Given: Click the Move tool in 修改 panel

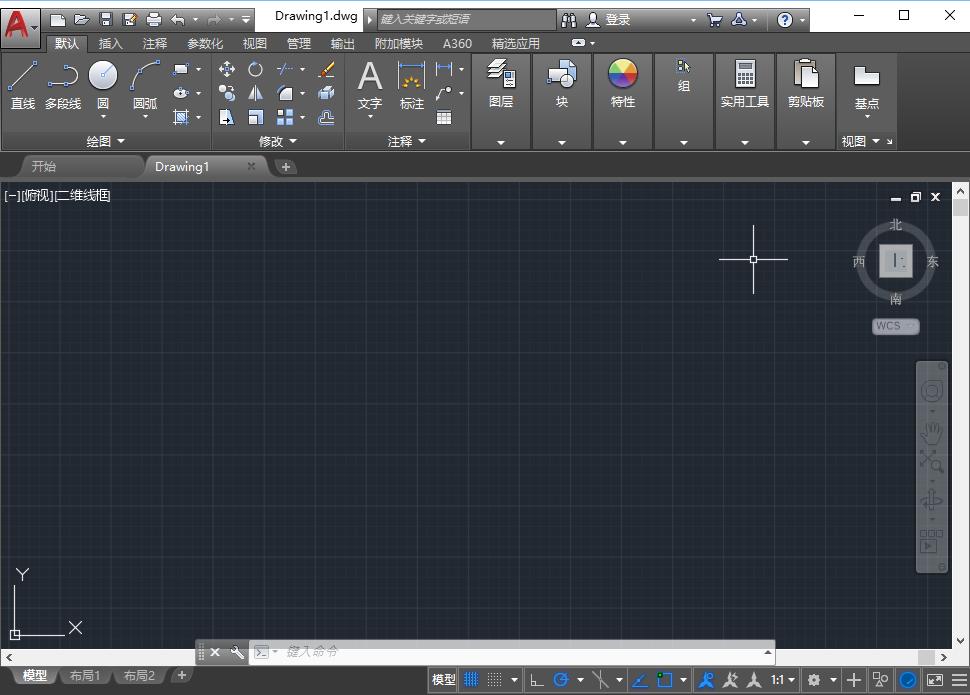Looking at the screenshot, I should (227, 69).
